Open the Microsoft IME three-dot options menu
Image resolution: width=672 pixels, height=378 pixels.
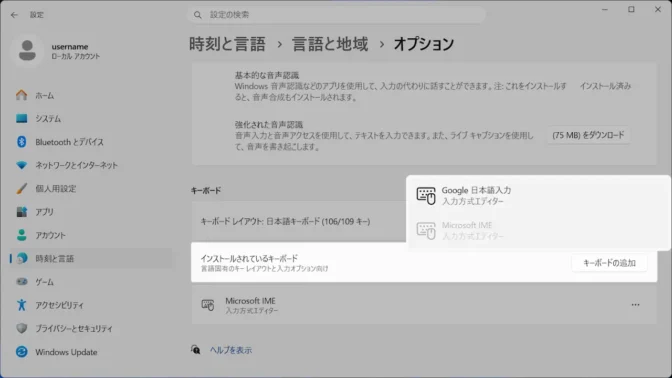tap(635, 305)
